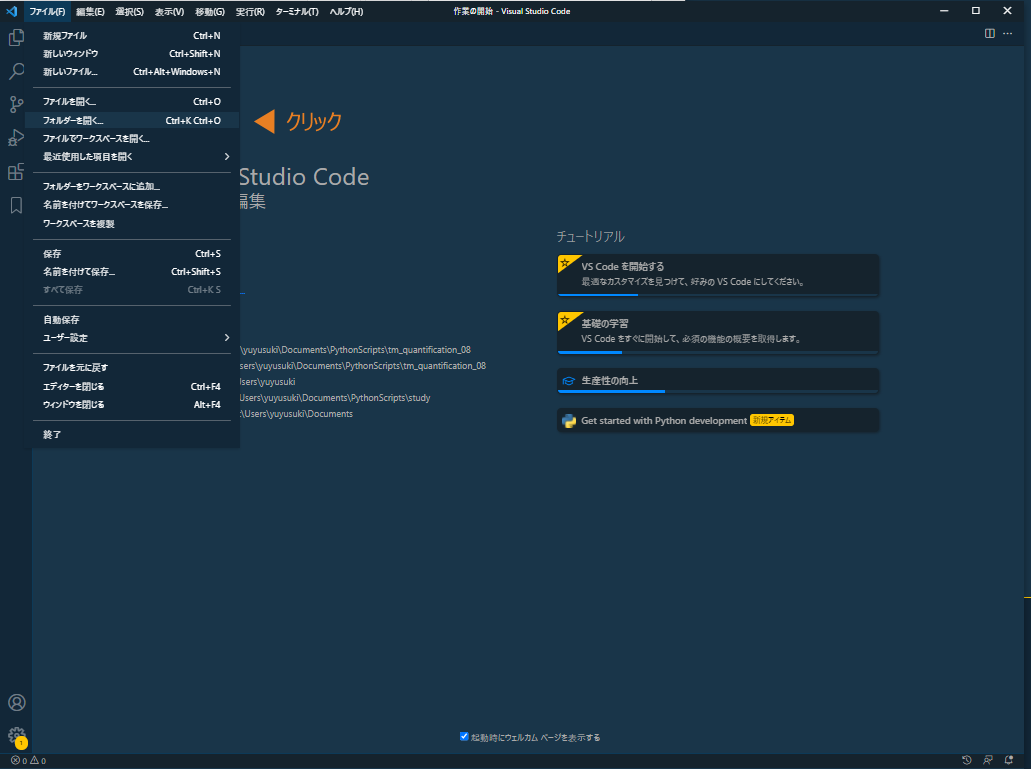Click the feedback icon in status bar

(x=988, y=760)
